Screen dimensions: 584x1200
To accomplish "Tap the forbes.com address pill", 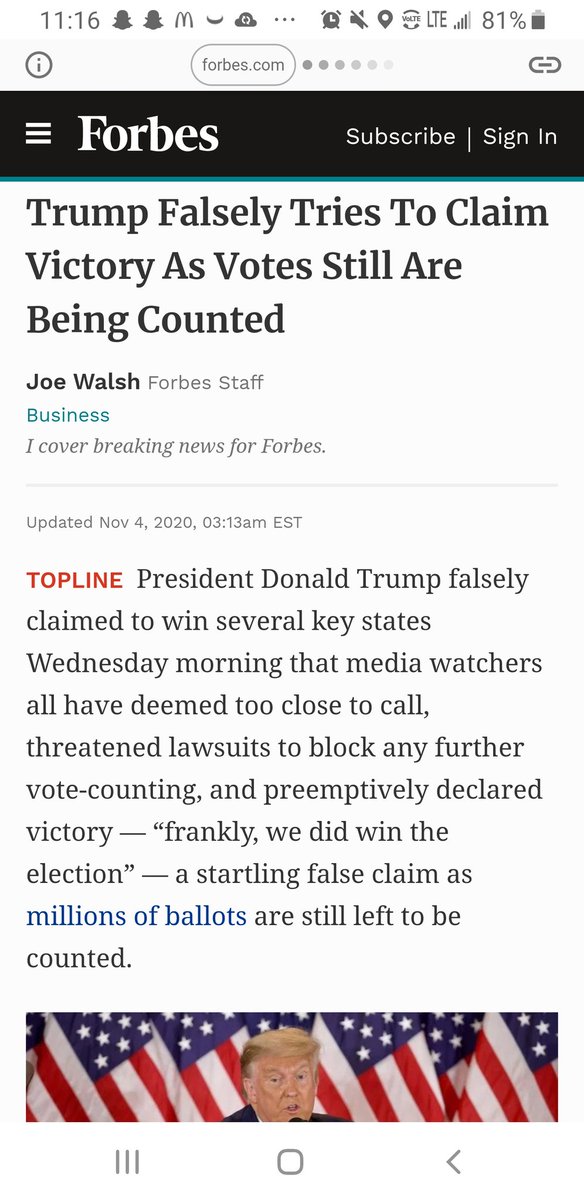I will pyautogui.click(x=243, y=65).
